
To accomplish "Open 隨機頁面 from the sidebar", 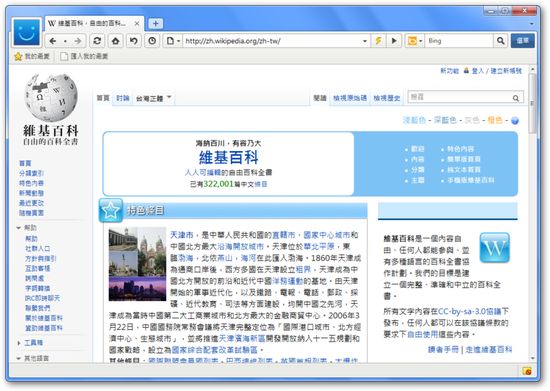I will (x=32, y=213).
